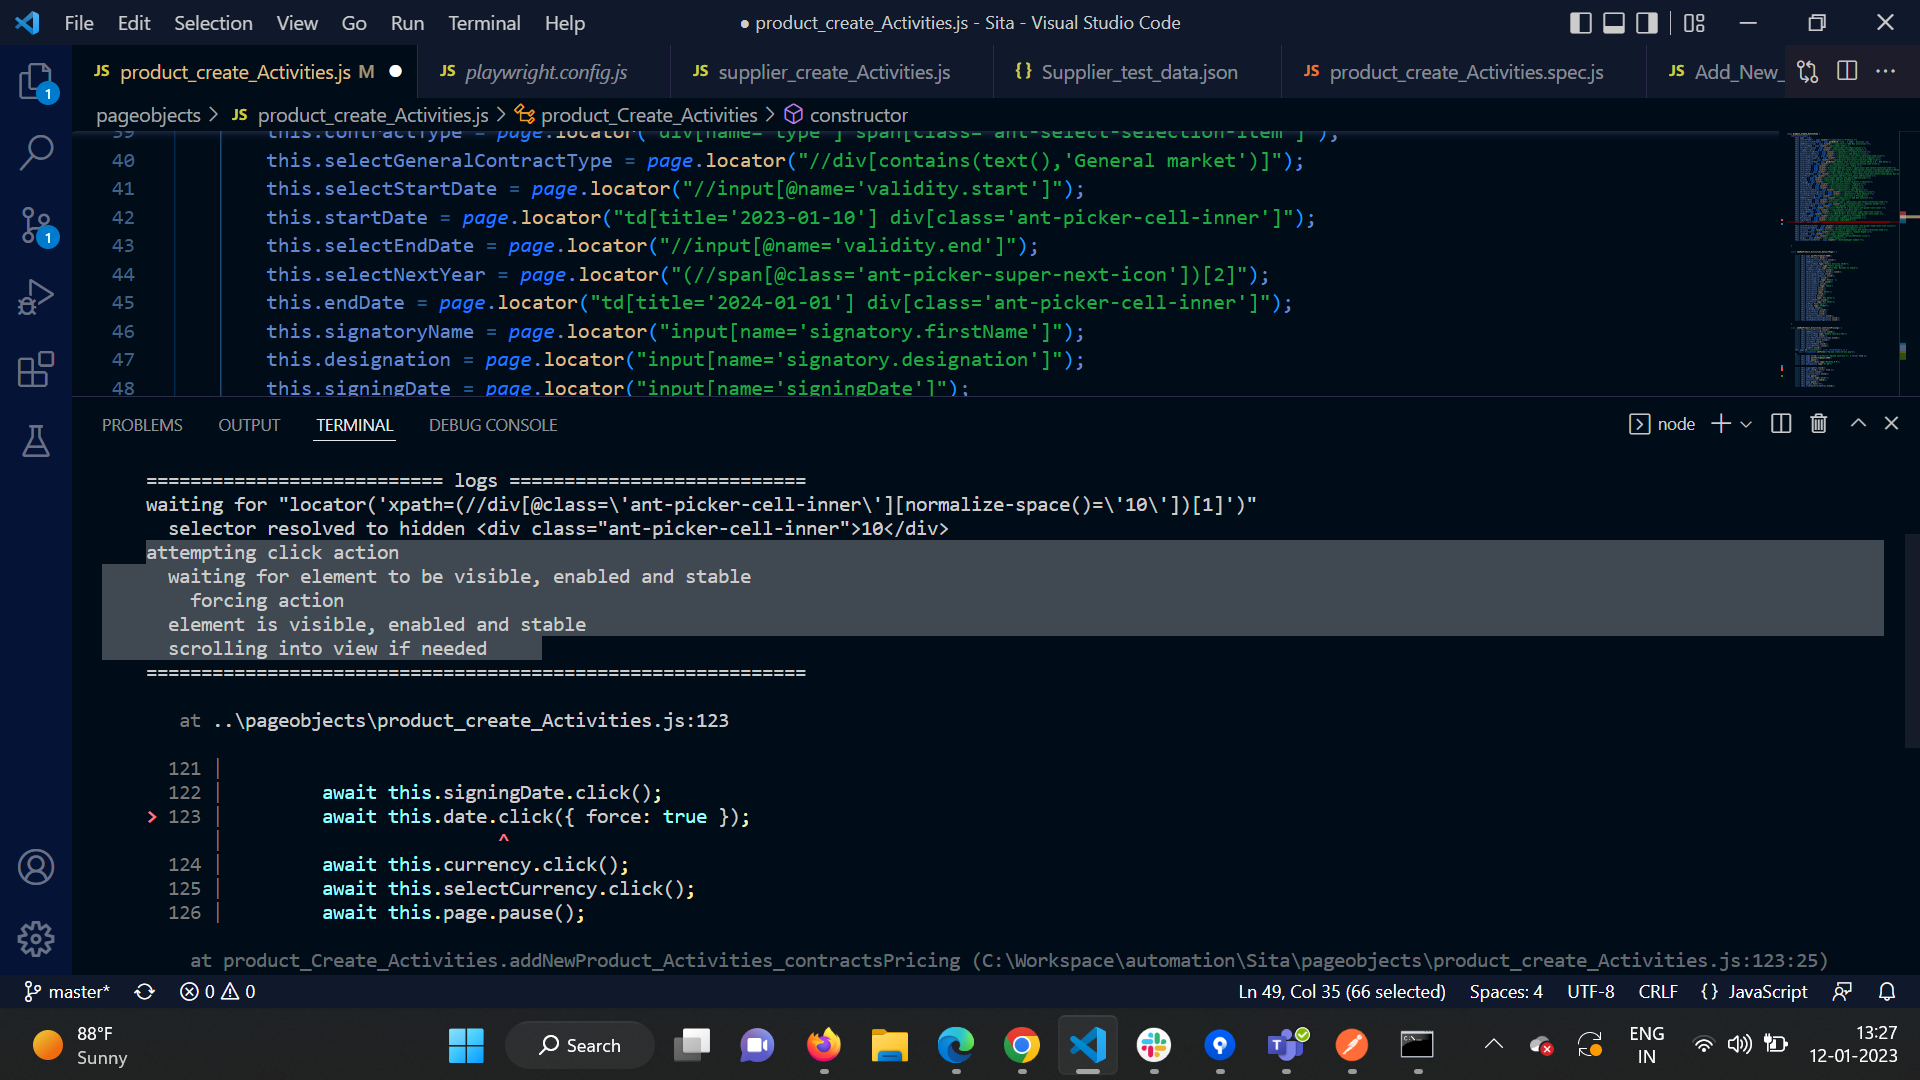Split the terminal pane
Screen dimensions: 1920x1080
[x=1781, y=424]
